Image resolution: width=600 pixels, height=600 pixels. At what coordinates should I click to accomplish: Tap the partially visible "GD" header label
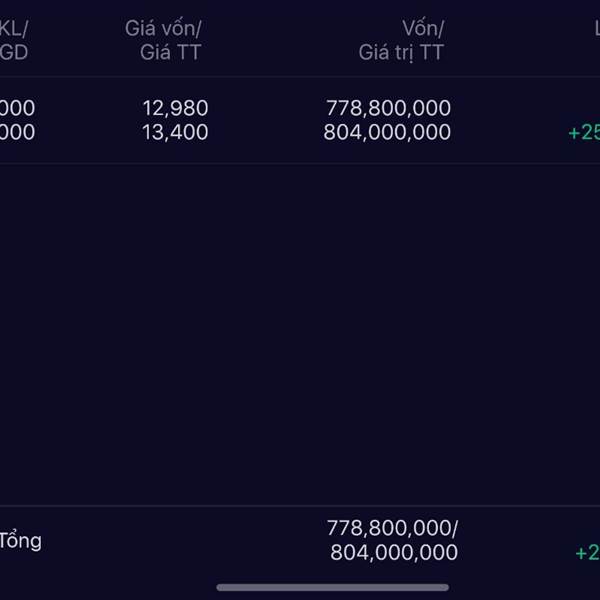coord(14,53)
